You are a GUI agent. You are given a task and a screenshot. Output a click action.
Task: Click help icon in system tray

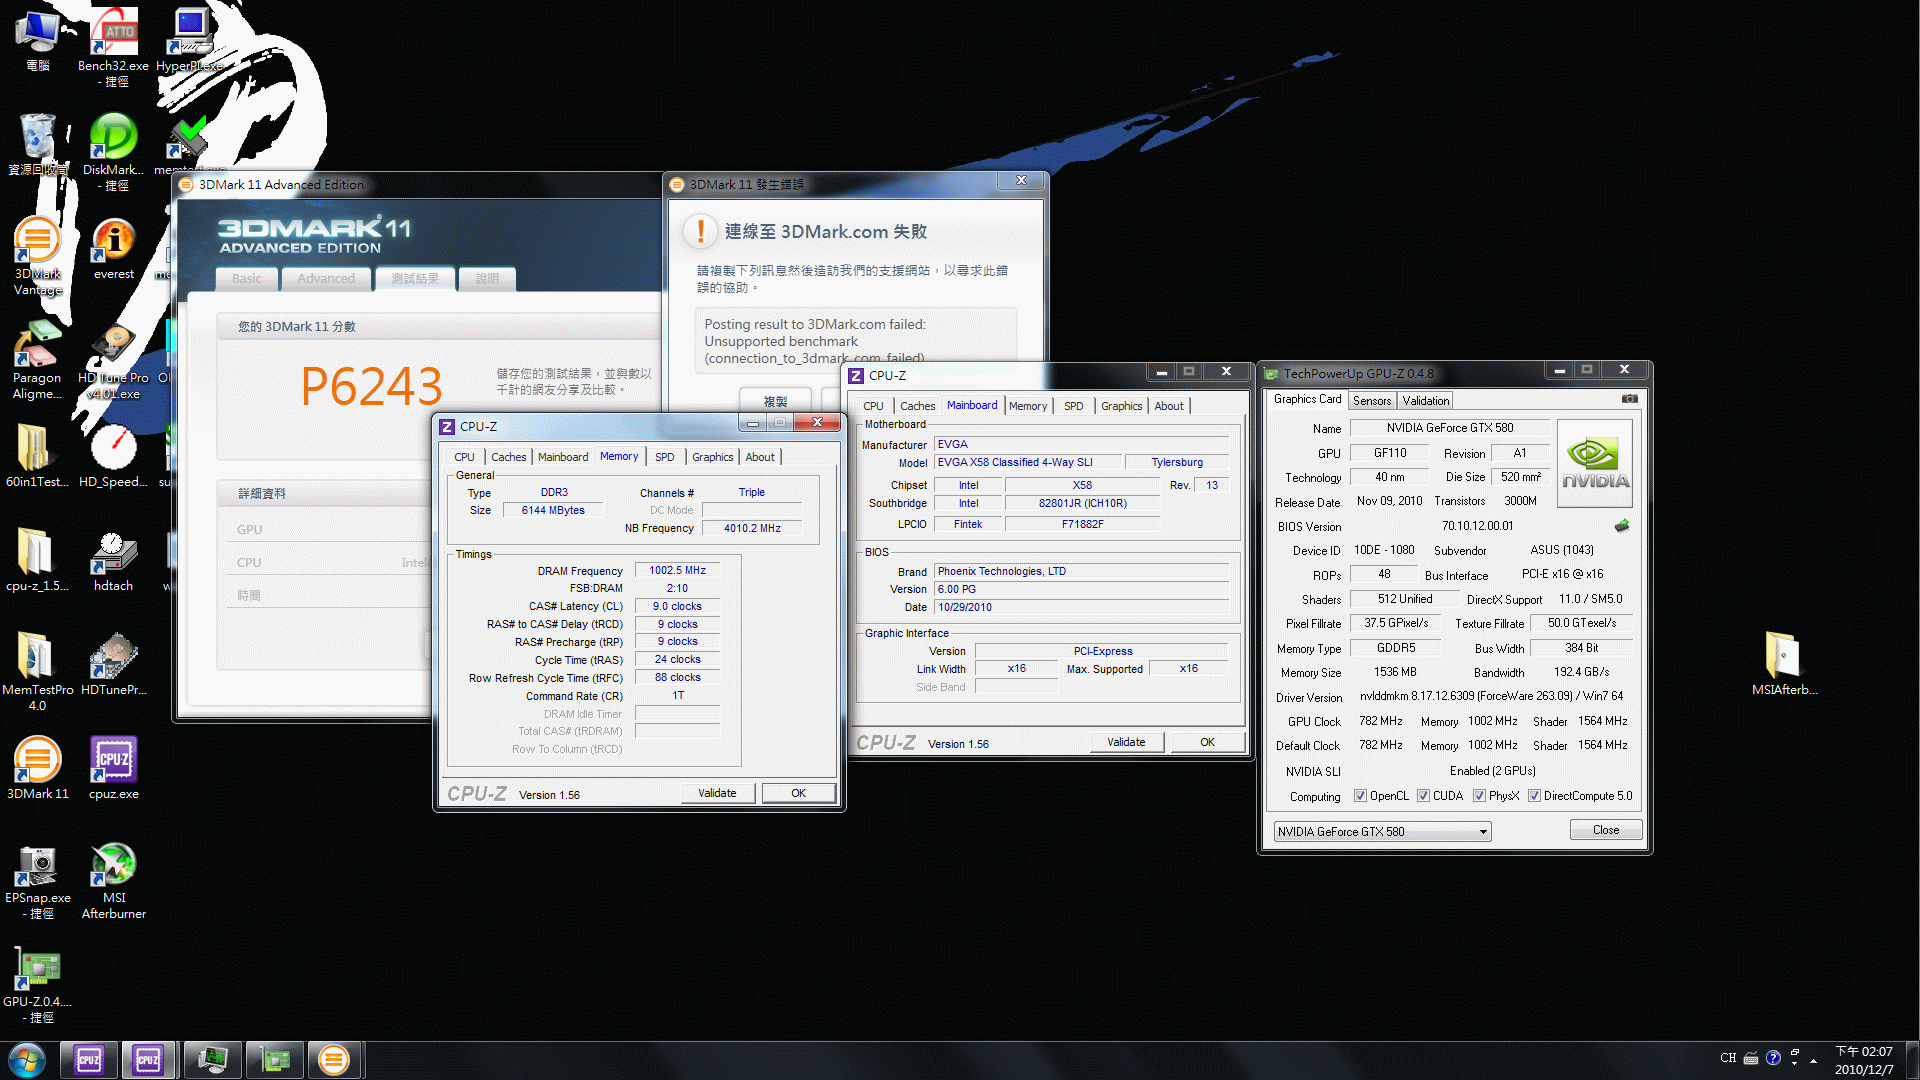click(1773, 1058)
